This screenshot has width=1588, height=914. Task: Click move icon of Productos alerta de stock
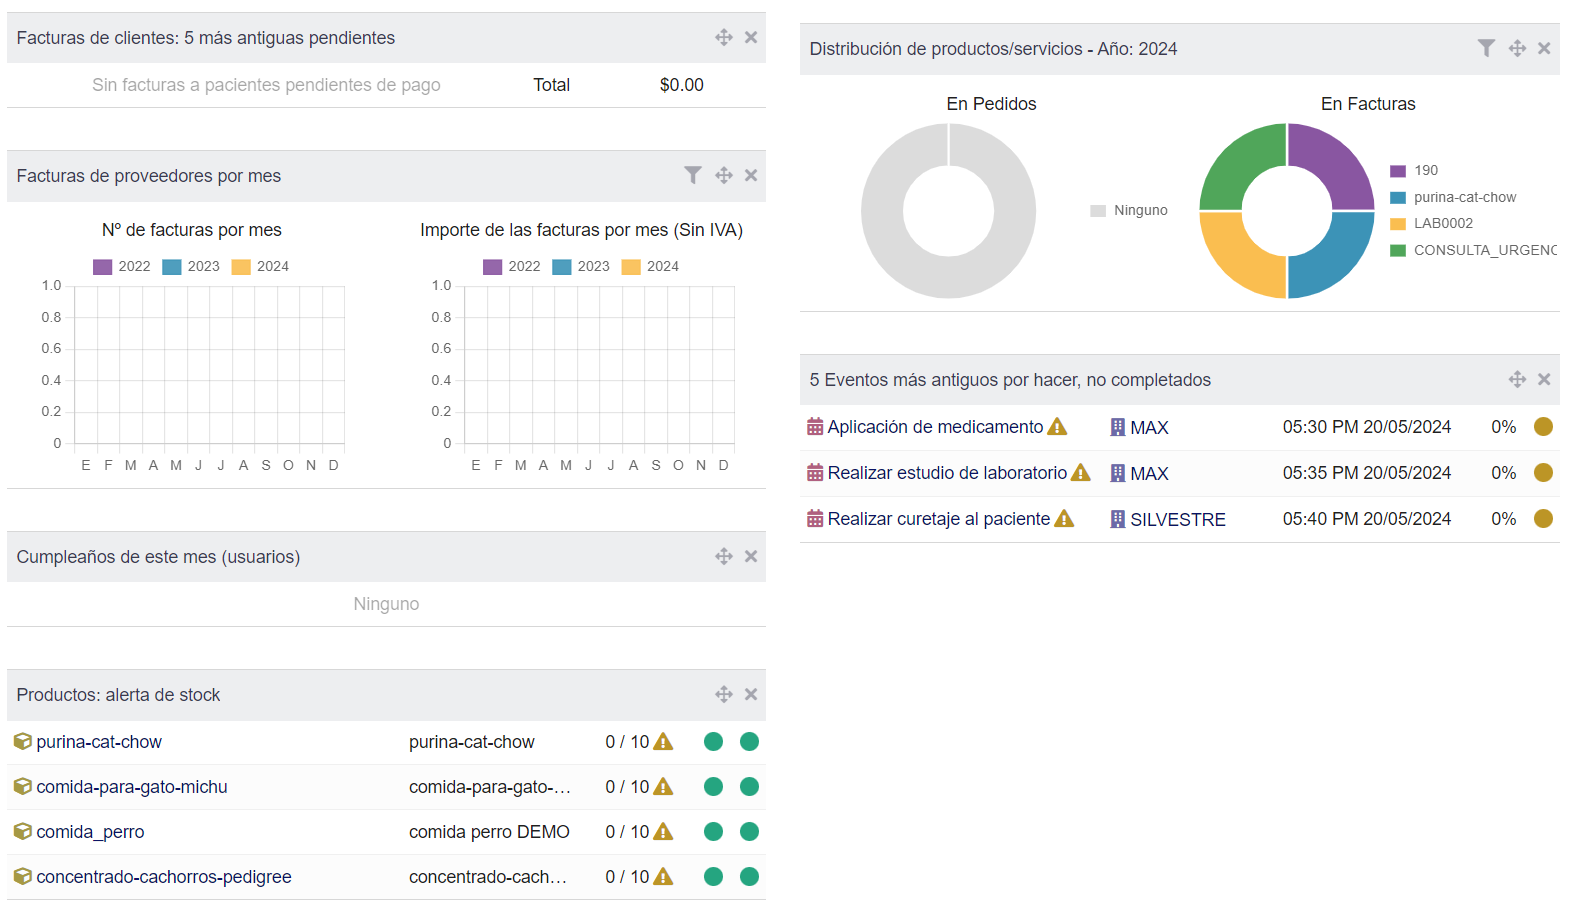(x=724, y=694)
